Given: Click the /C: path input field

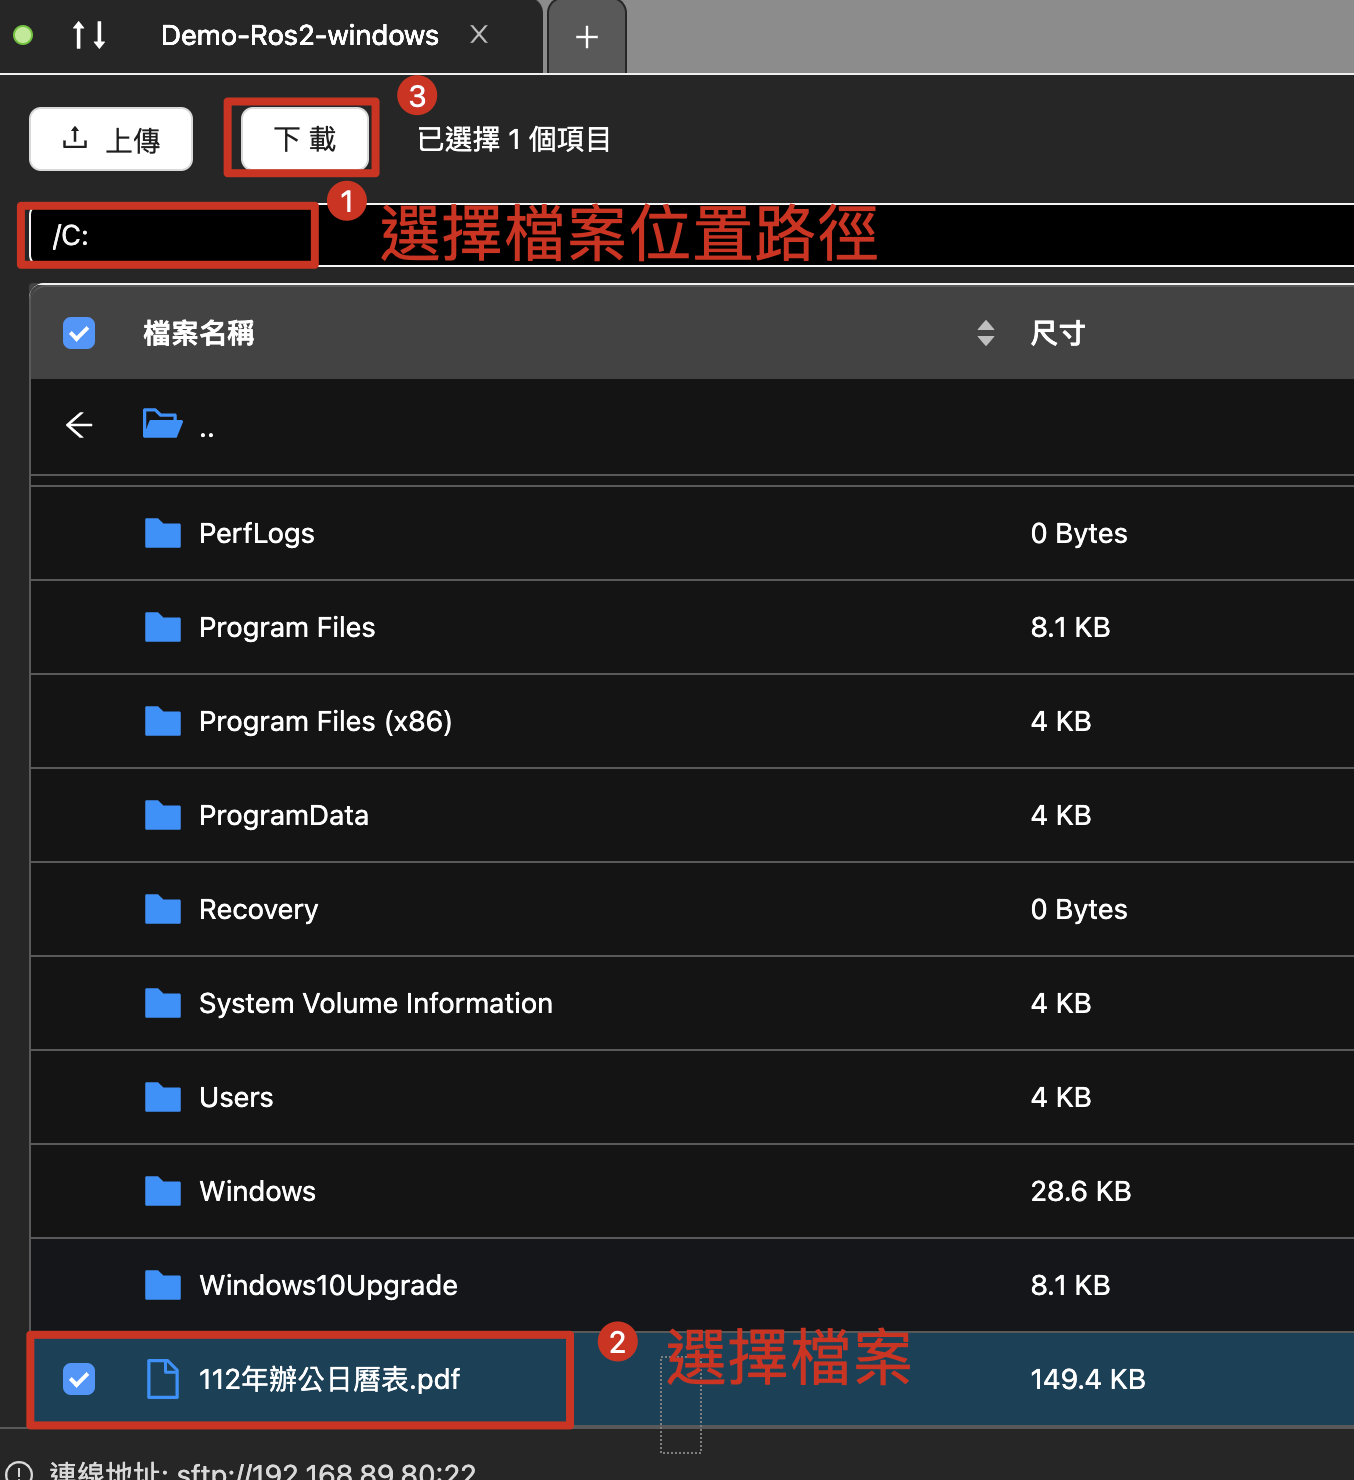Looking at the screenshot, I should [170, 236].
